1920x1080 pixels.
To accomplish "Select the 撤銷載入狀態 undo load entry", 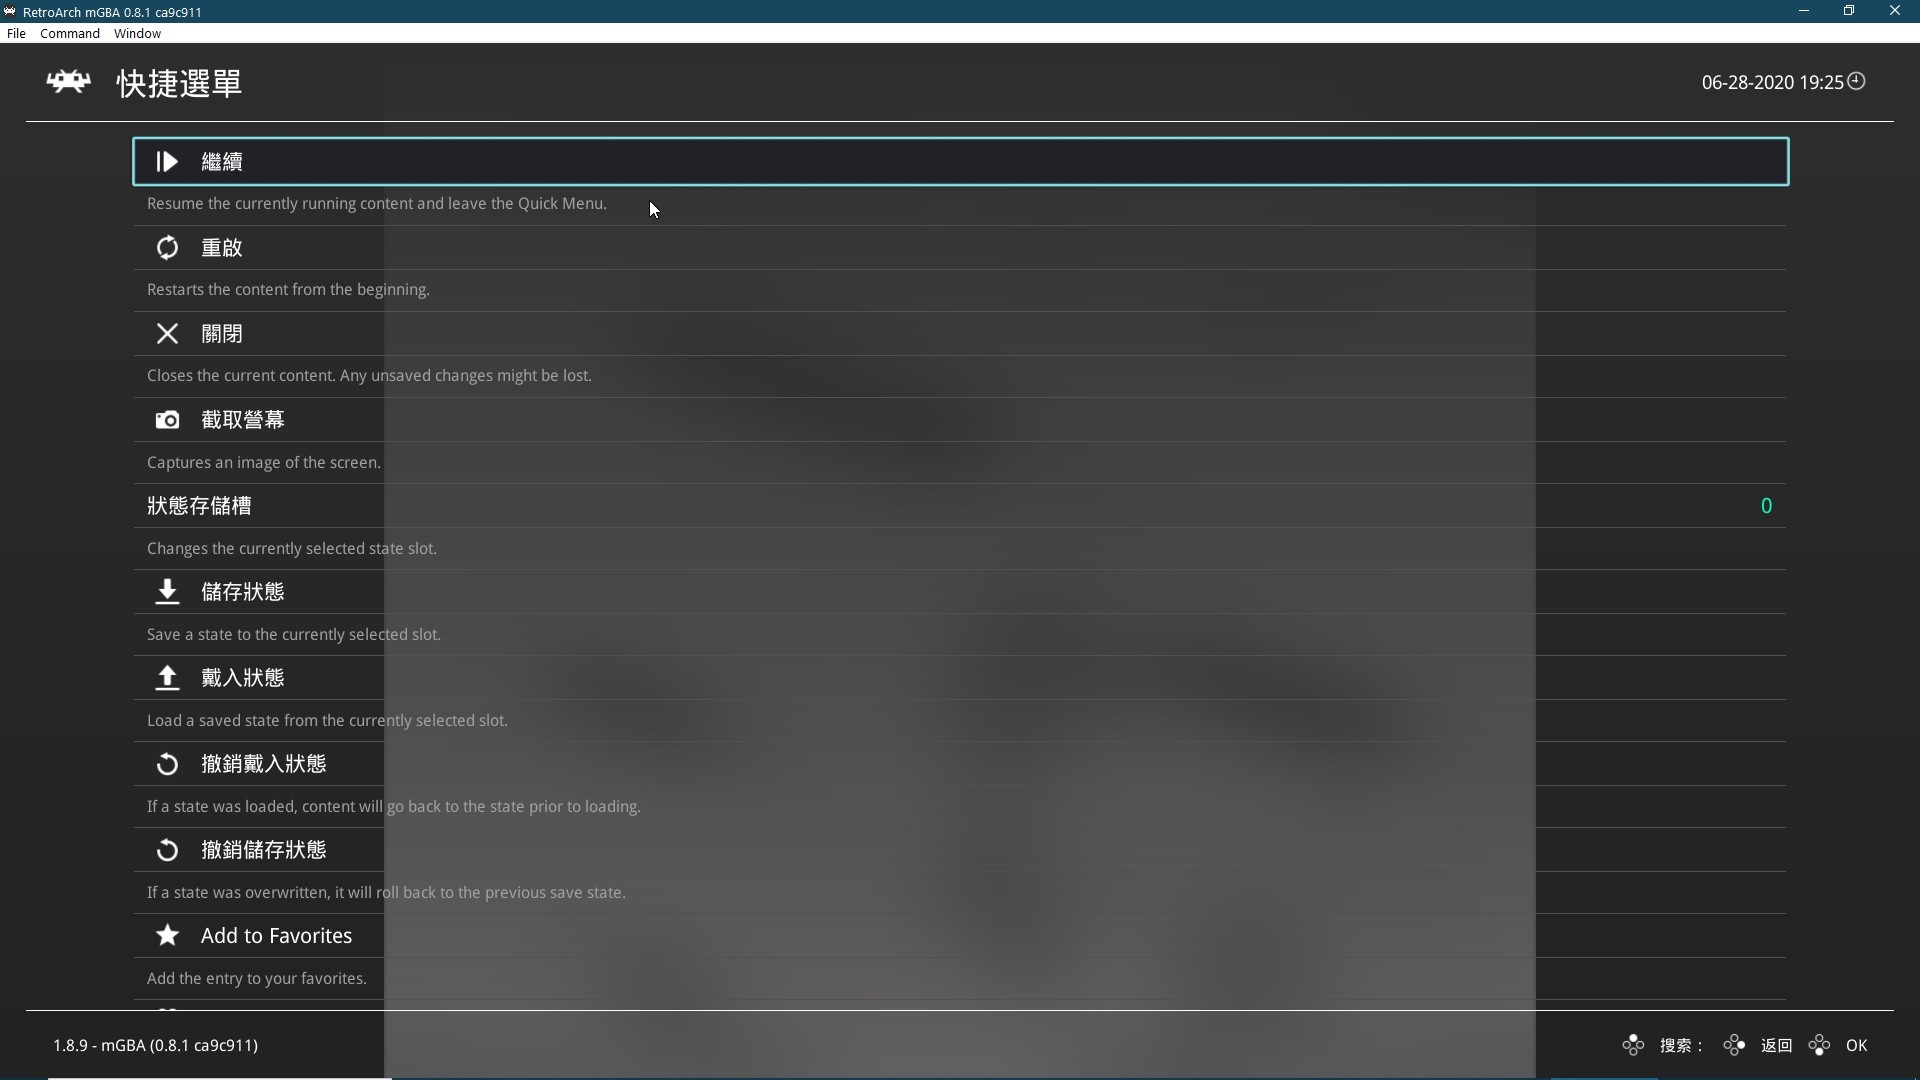I will 960,764.
